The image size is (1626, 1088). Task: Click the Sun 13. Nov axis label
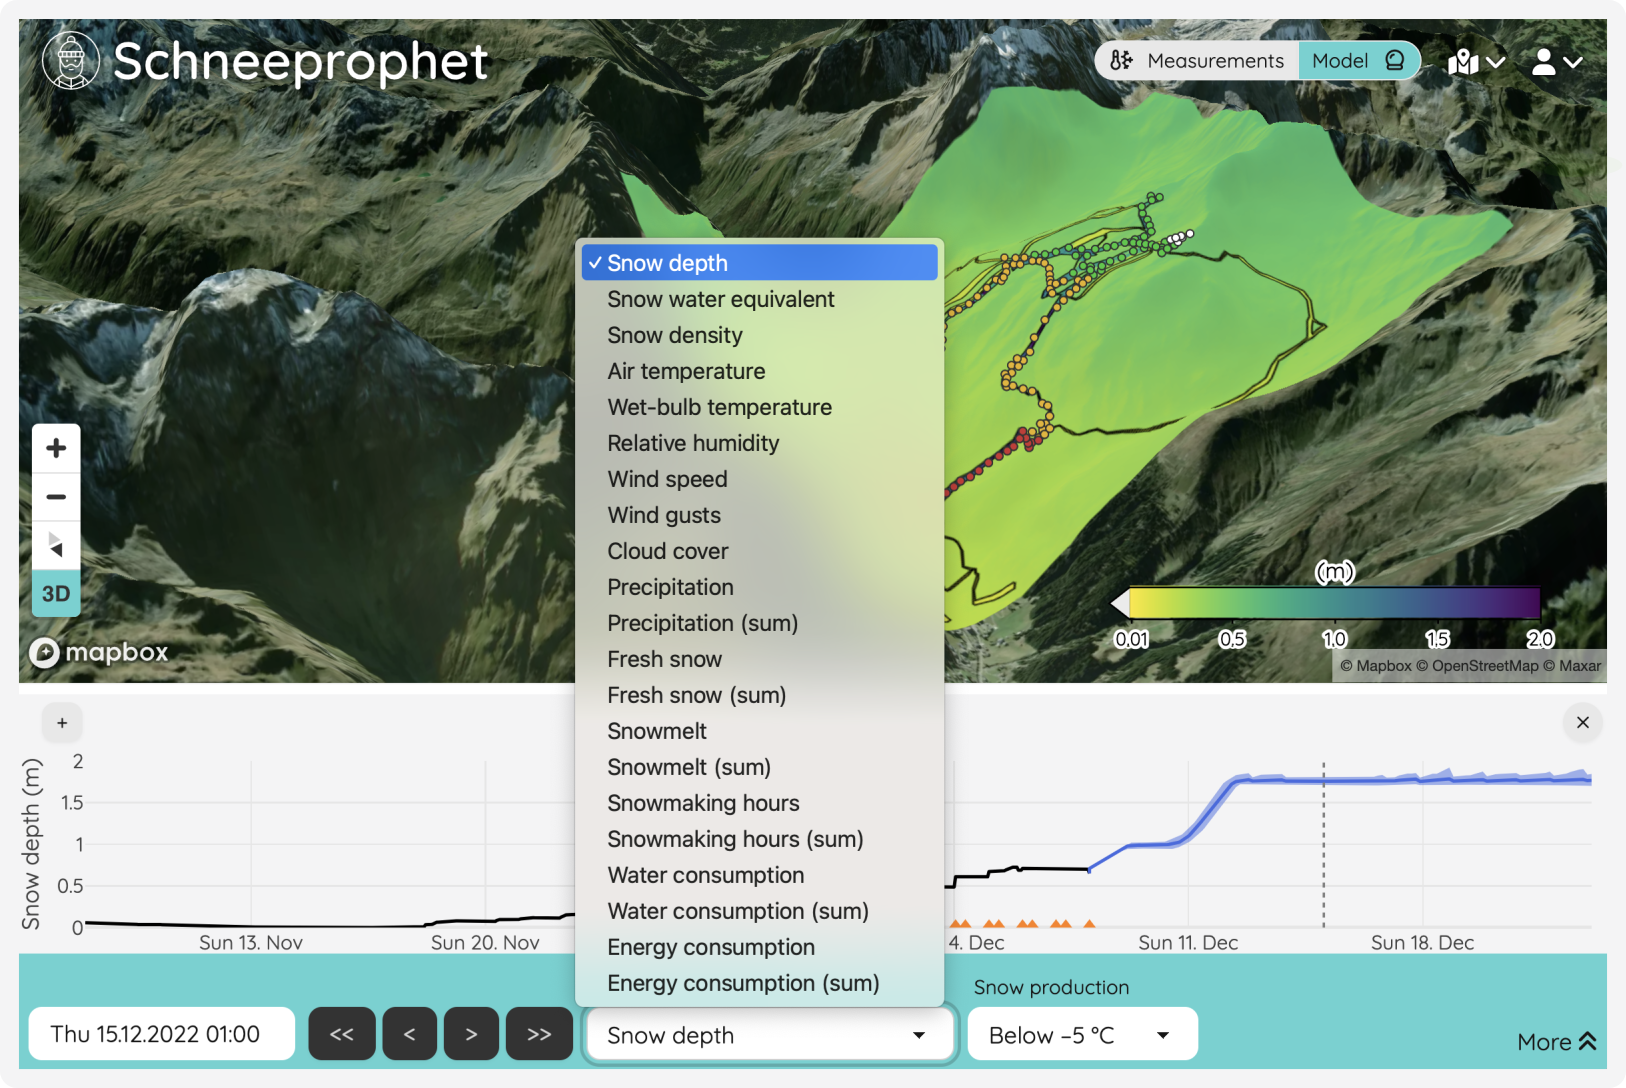pos(251,943)
